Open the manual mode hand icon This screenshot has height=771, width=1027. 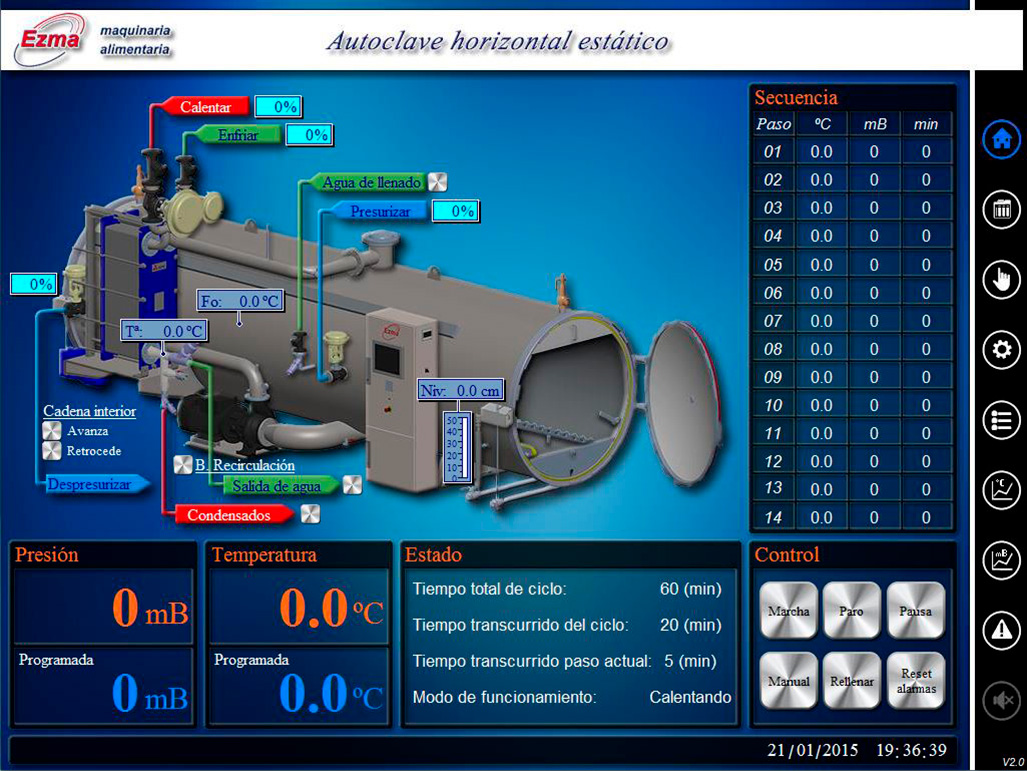pos(1001,280)
